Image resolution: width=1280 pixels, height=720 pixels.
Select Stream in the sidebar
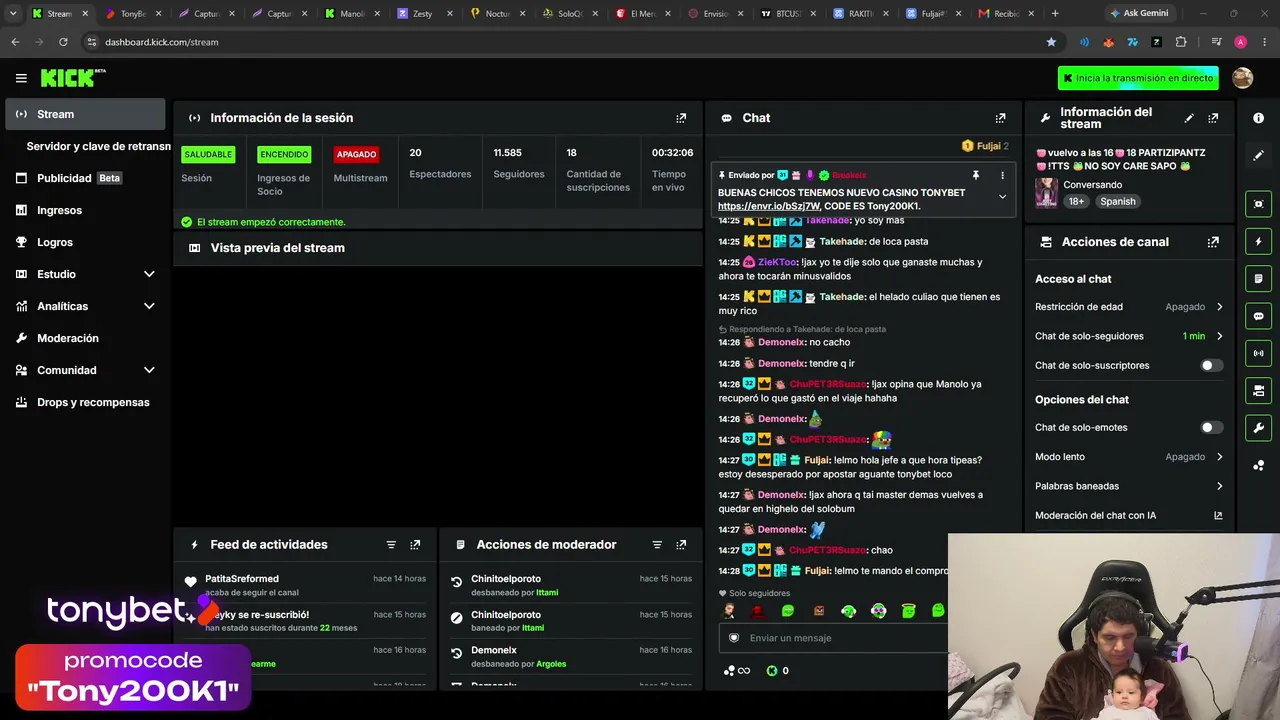(85, 114)
